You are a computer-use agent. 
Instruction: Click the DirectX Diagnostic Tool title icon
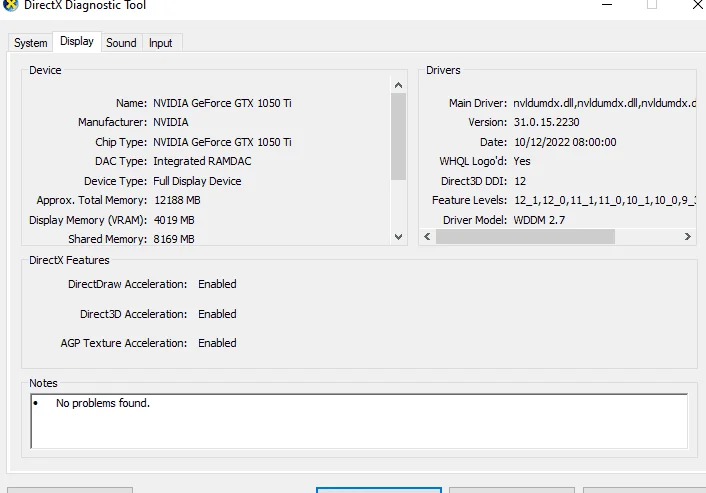(x=11, y=5)
